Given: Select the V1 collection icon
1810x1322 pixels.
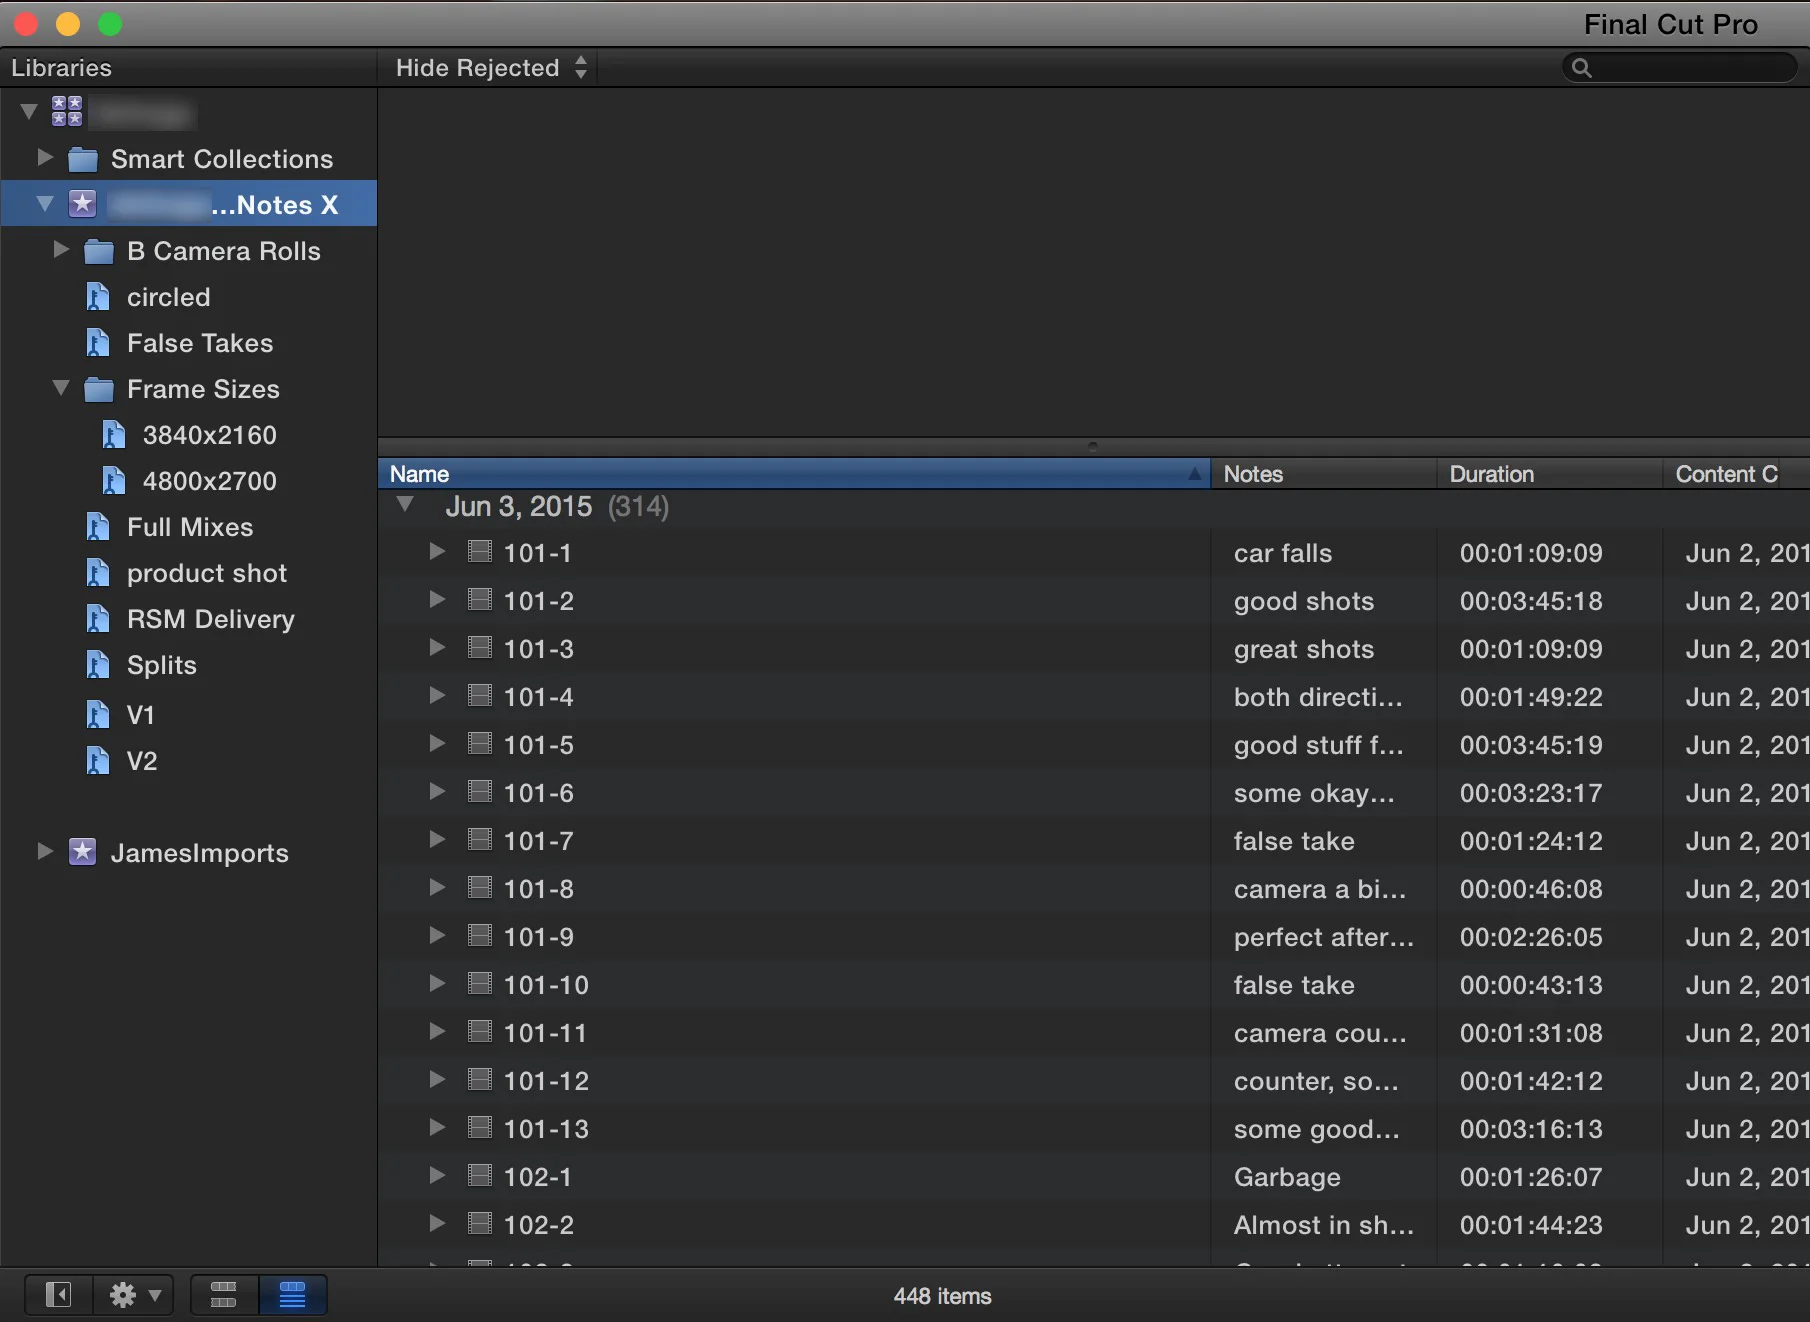Looking at the screenshot, I should [97, 715].
